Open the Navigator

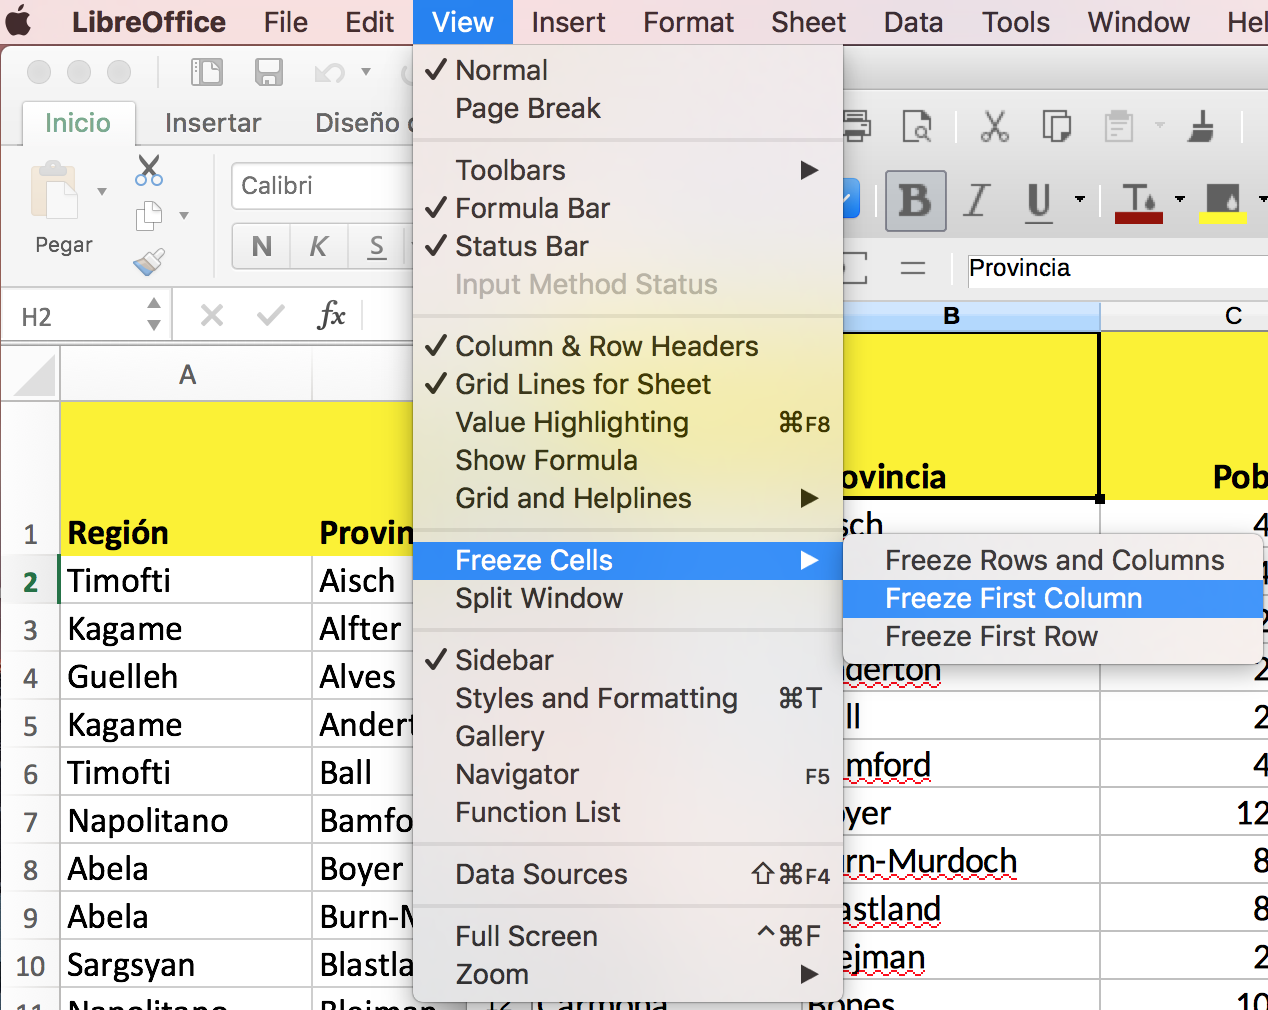pyautogui.click(x=628, y=774)
